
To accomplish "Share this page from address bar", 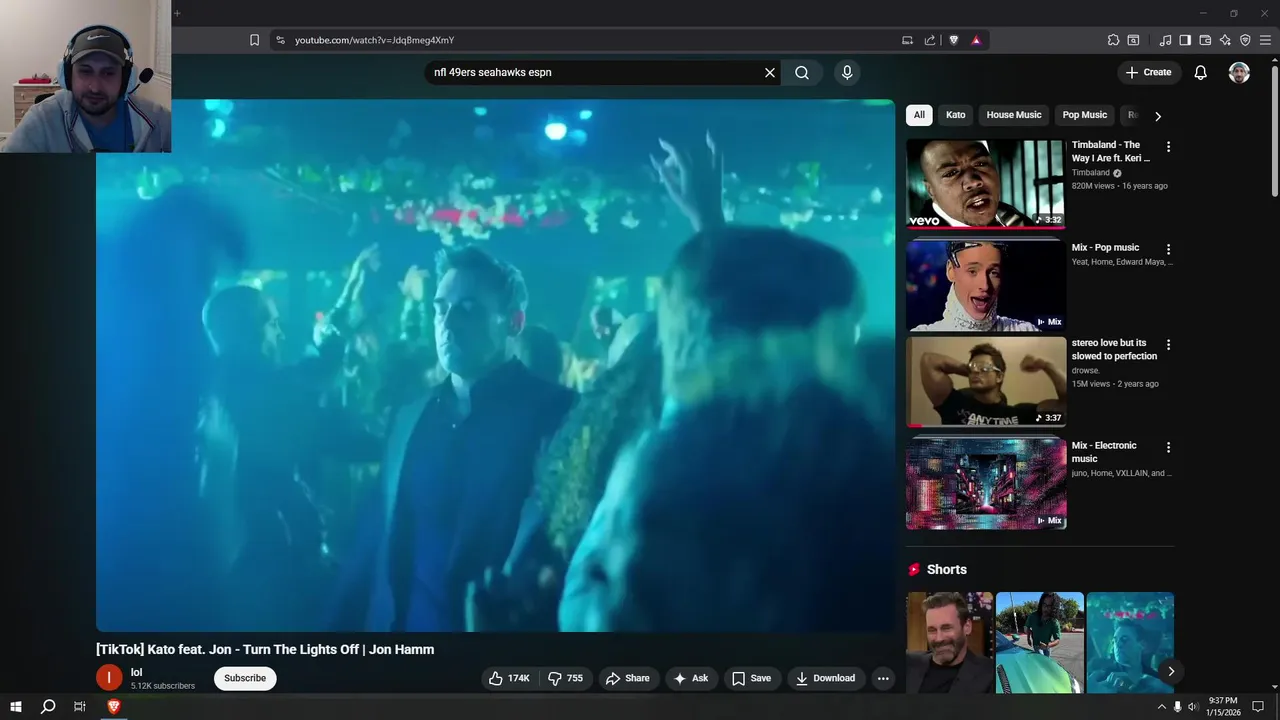I will pos(930,40).
